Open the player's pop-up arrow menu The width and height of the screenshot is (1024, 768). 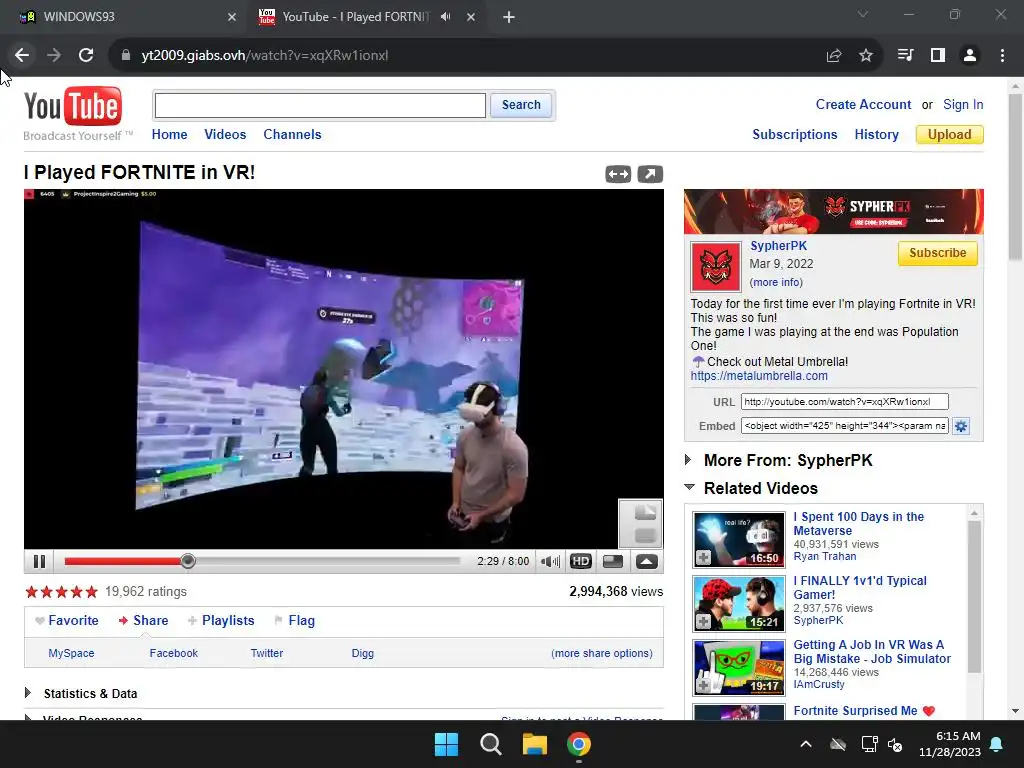pos(647,562)
